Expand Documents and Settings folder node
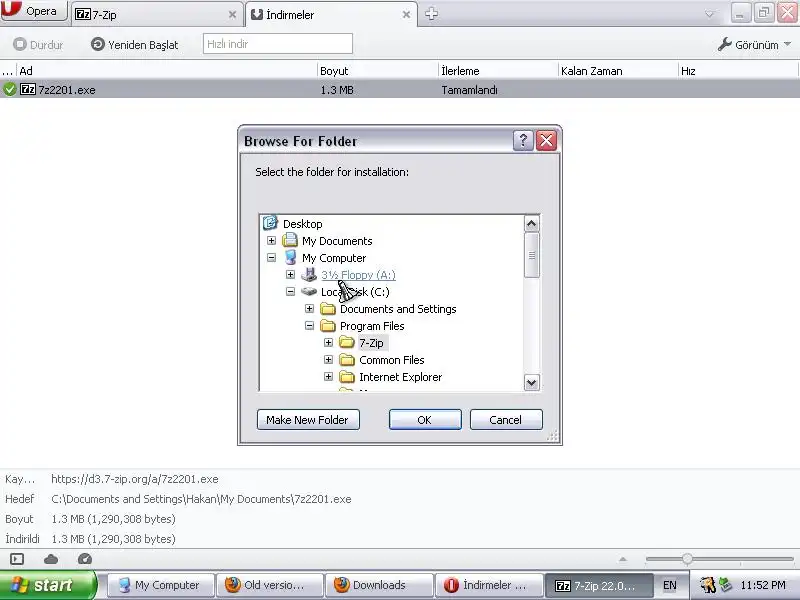Screen dimensions: 800x600 pos(309,309)
